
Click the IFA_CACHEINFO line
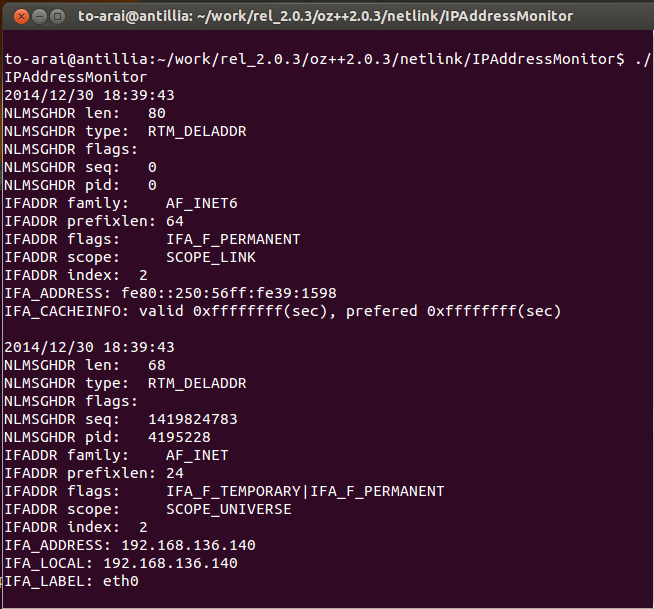(x=283, y=311)
